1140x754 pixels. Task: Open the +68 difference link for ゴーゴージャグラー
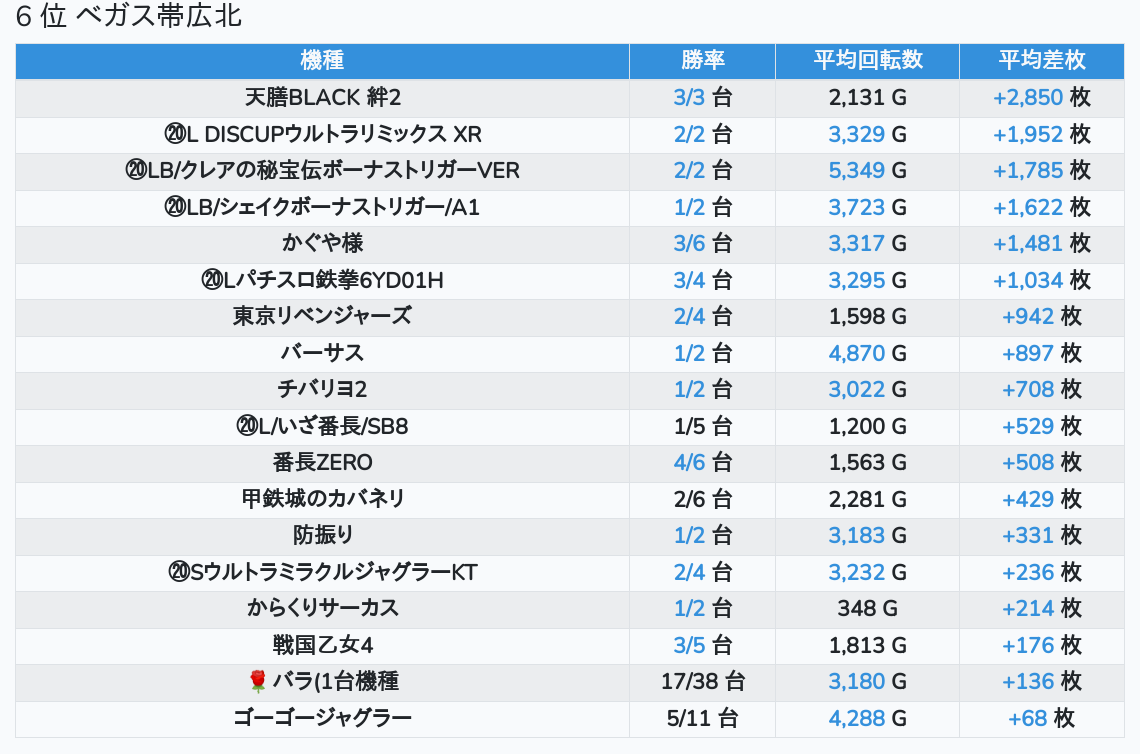(x=1027, y=718)
